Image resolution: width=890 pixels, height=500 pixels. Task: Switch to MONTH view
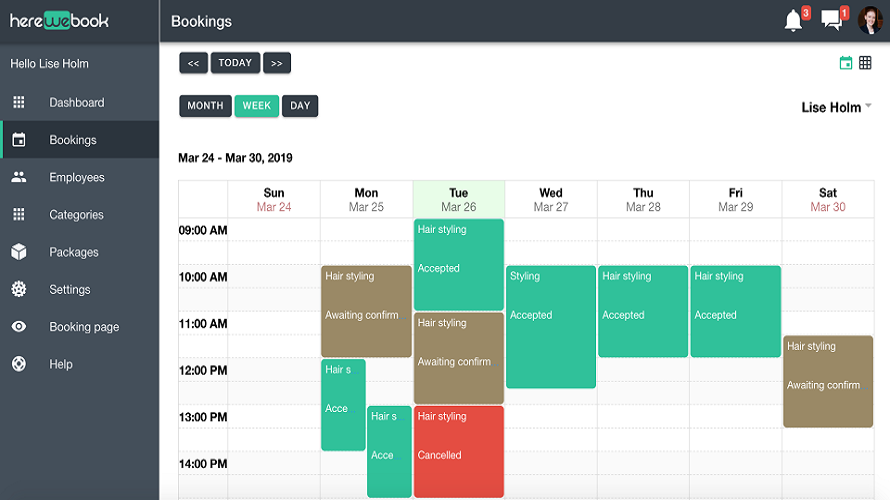click(x=205, y=106)
